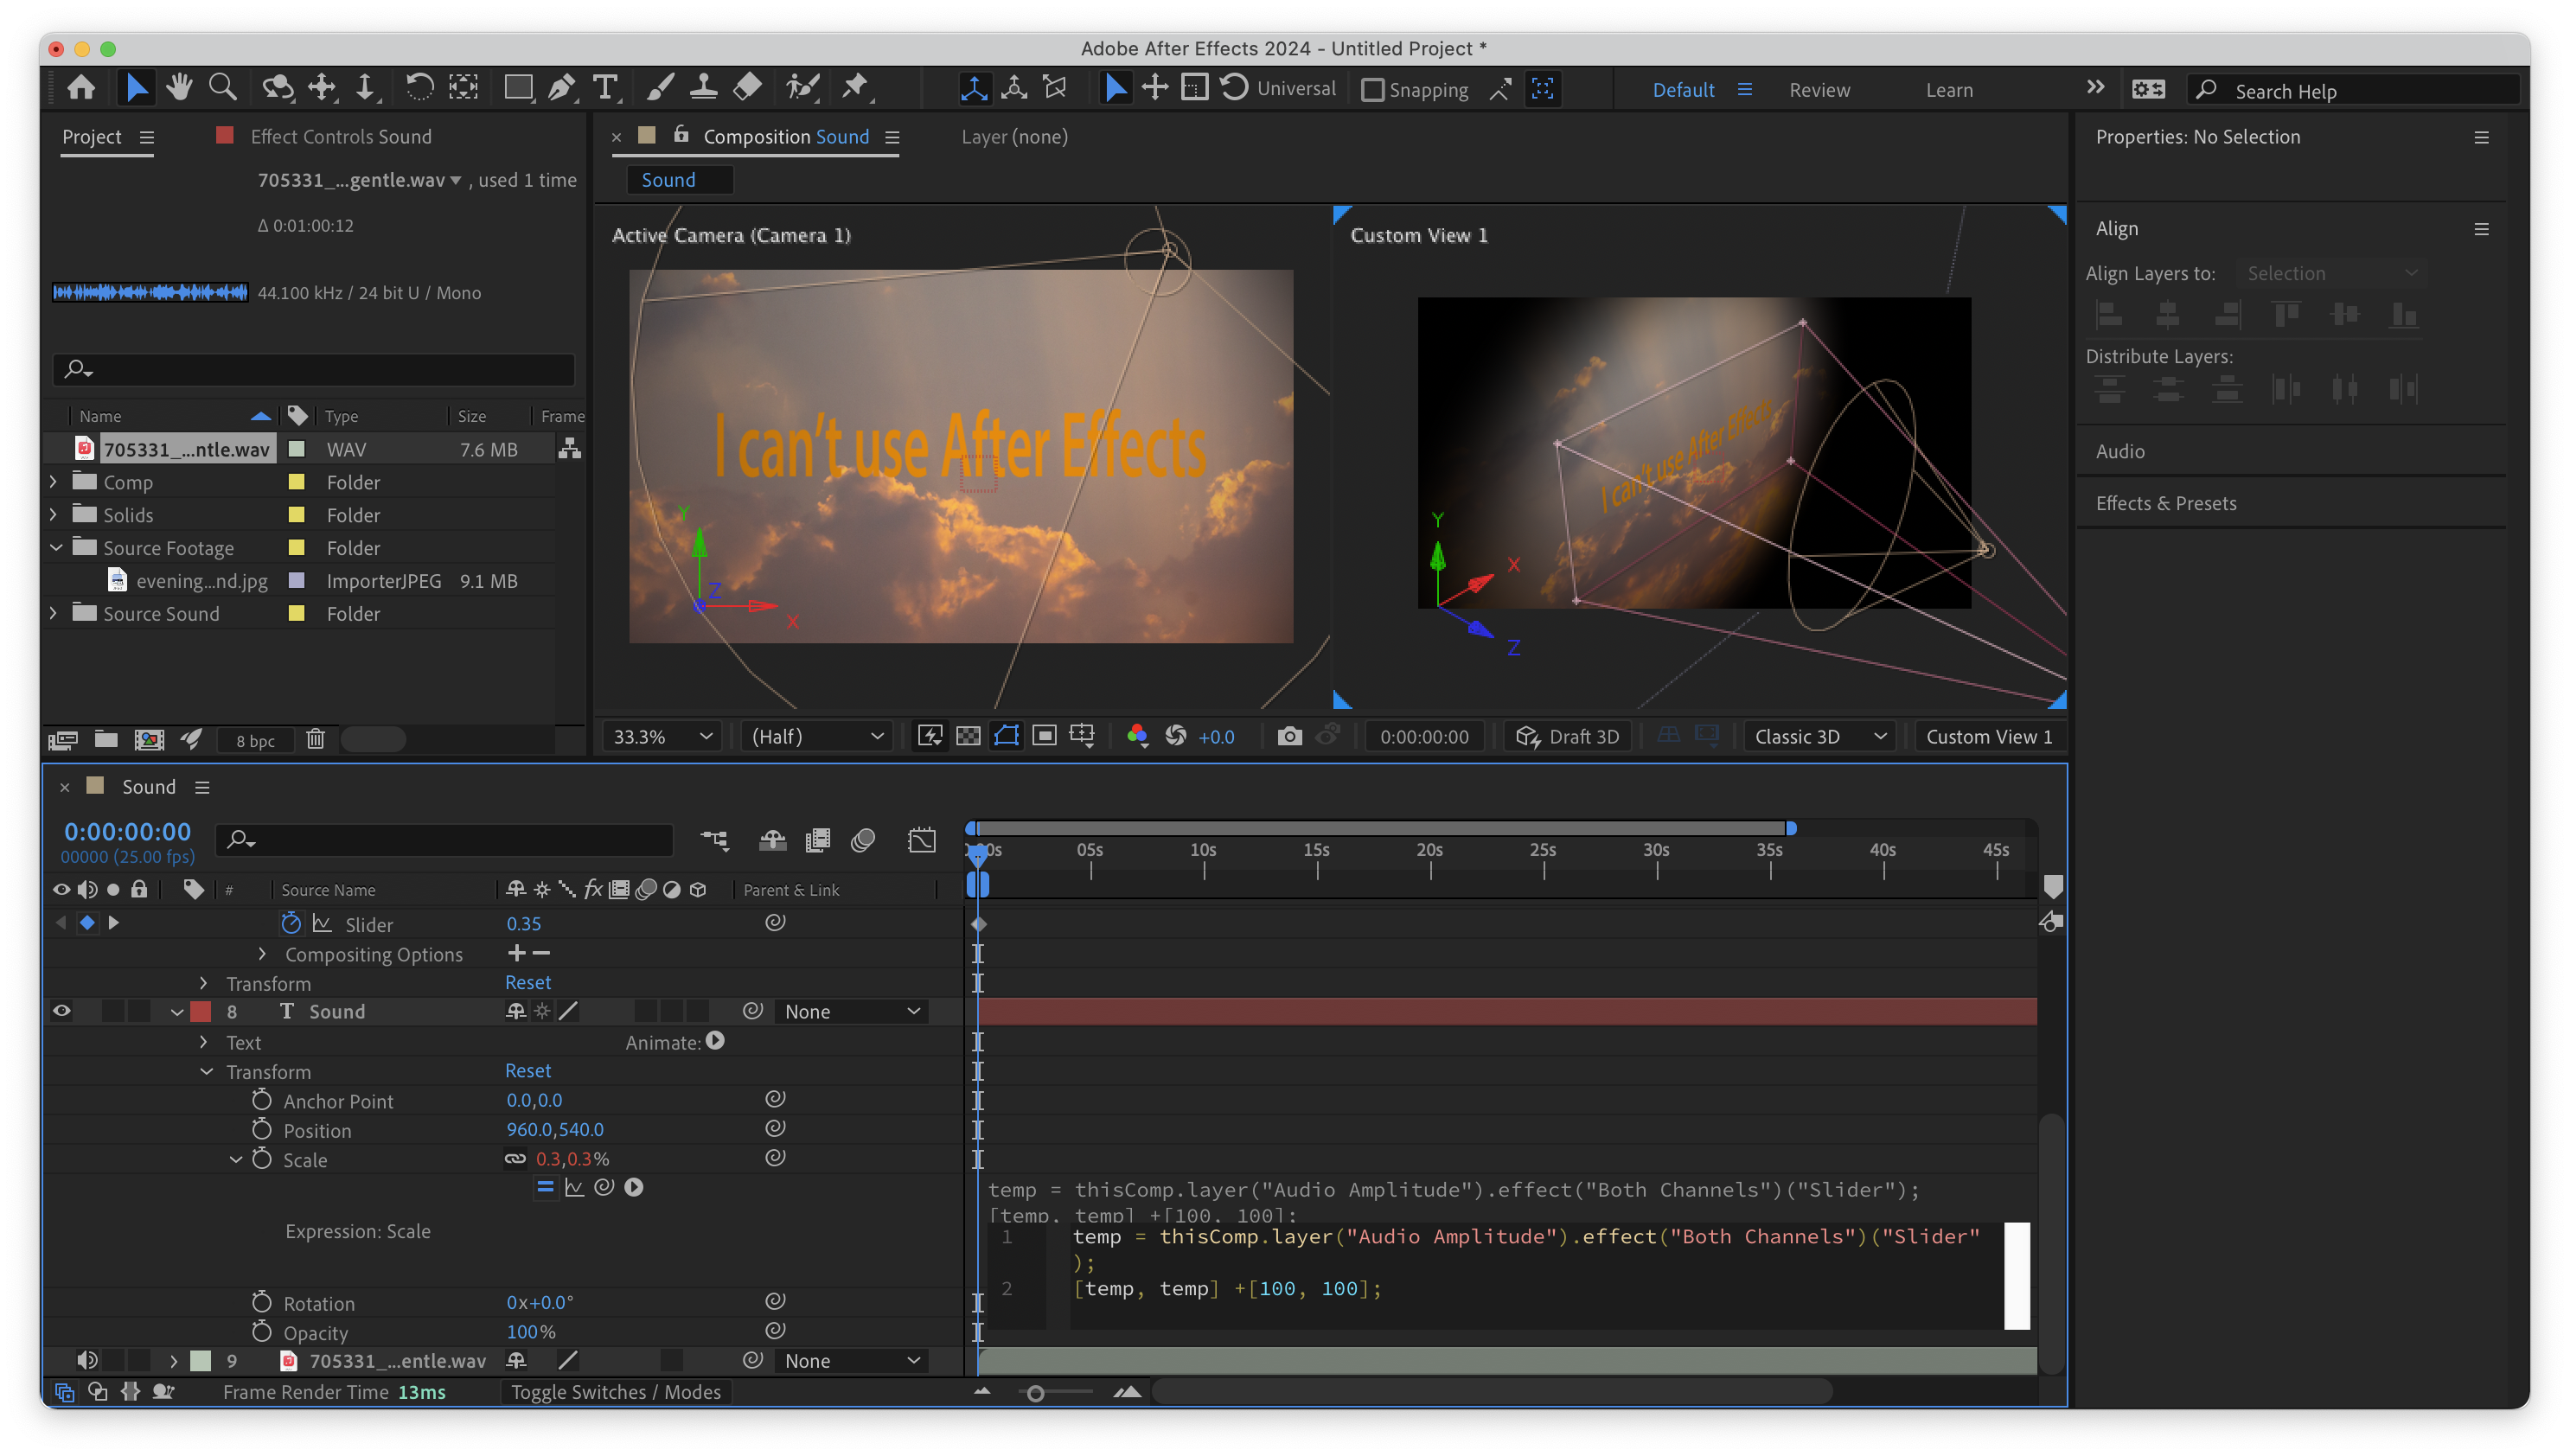Select the Zoom tool in toolbar
Viewport: 2570px width, 1456px height.
222,88
